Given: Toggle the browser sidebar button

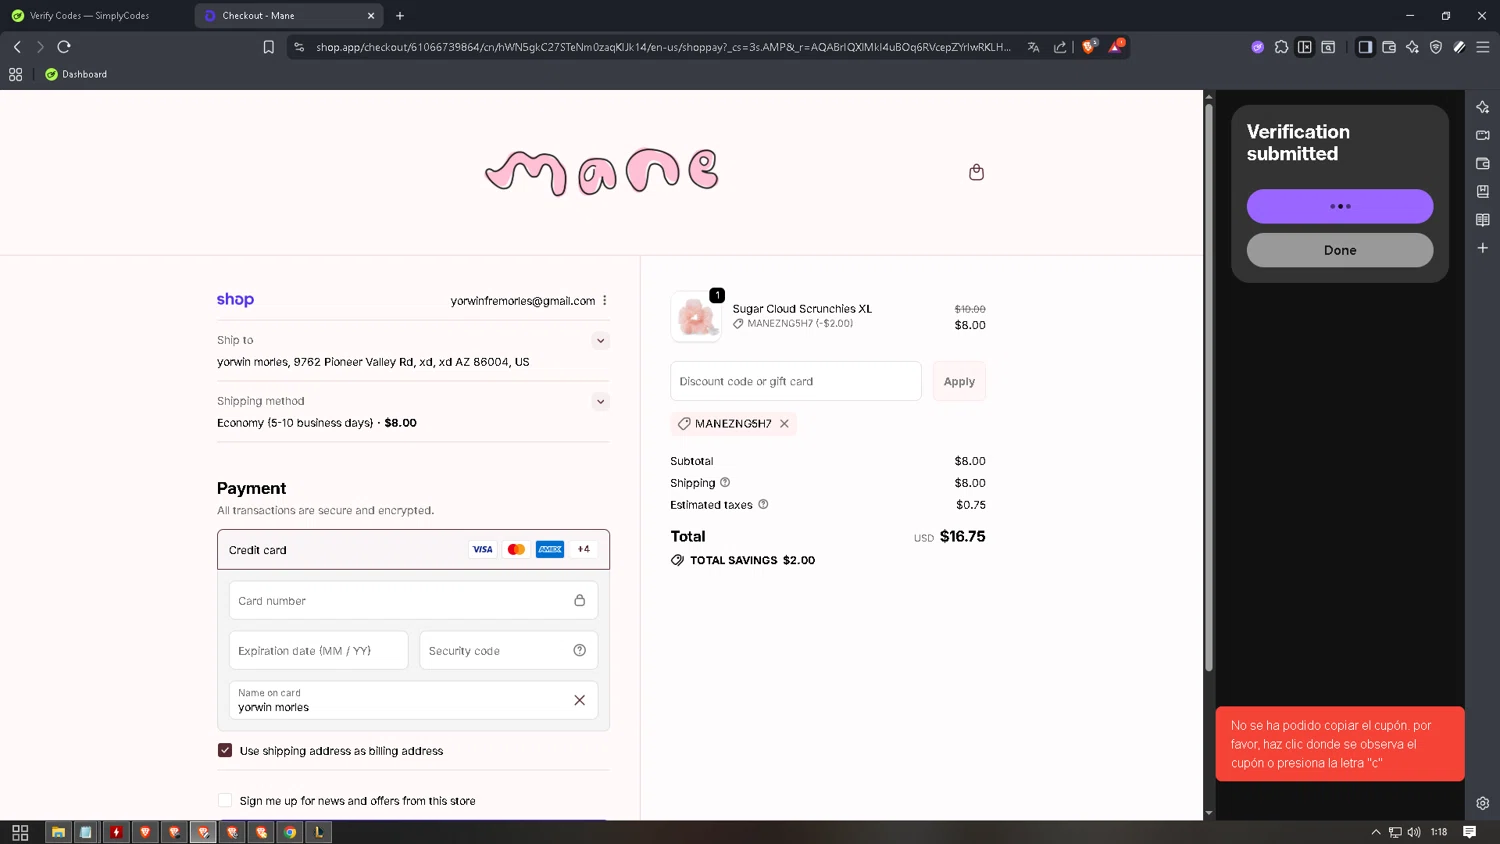Looking at the screenshot, I should pyautogui.click(x=1365, y=47).
